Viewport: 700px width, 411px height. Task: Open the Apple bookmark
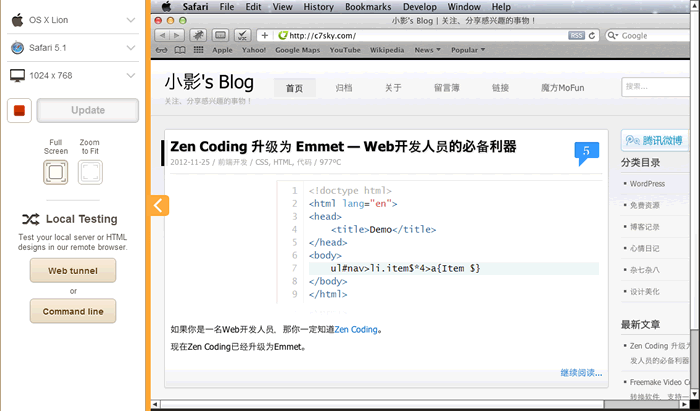tap(222, 50)
